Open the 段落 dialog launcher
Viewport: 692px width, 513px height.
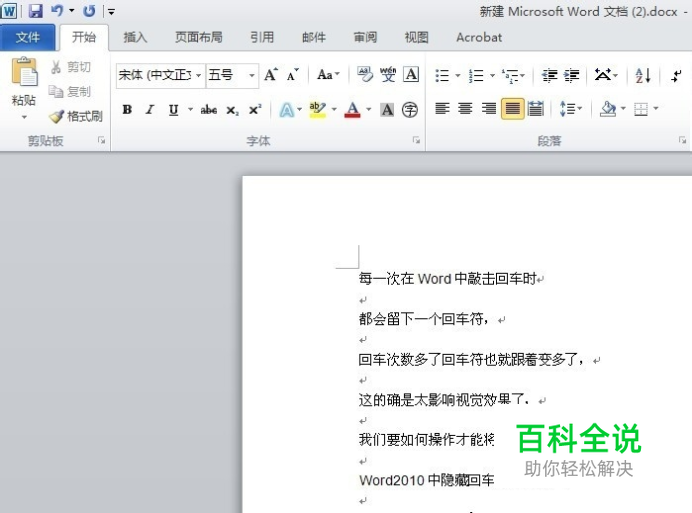coord(683,140)
